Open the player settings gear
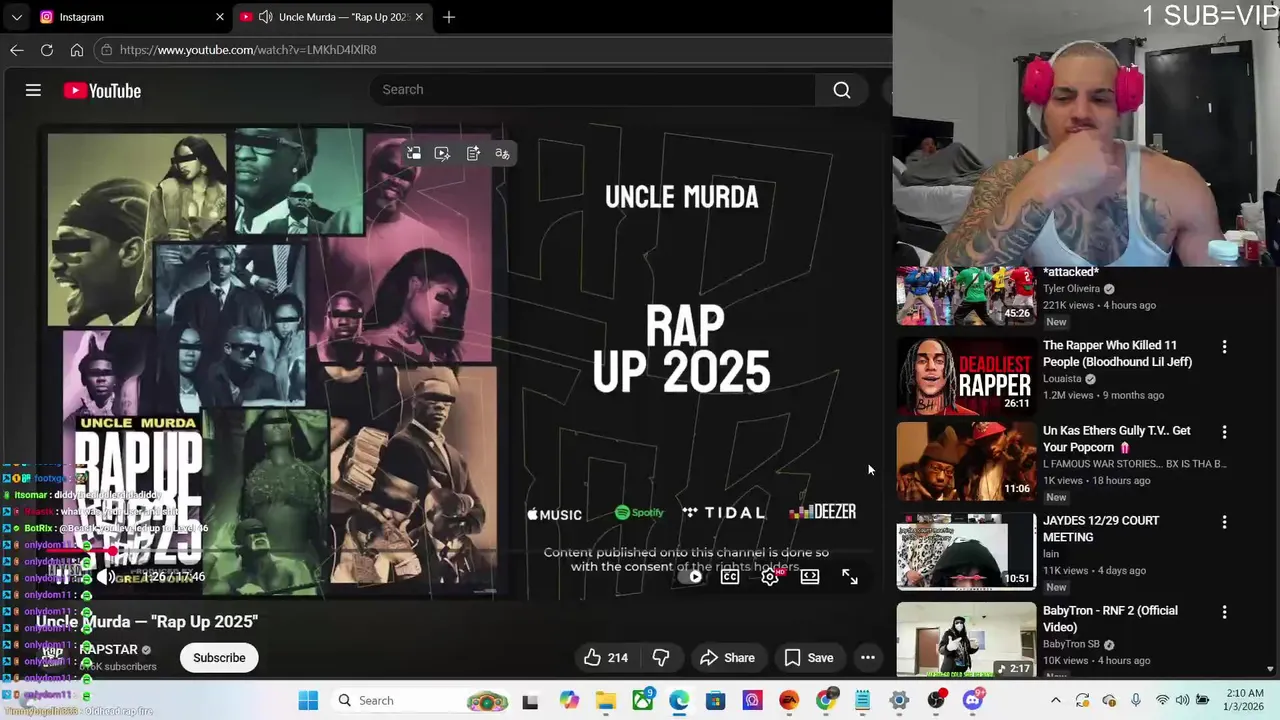The image size is (1280, 720). coord(770,577)
